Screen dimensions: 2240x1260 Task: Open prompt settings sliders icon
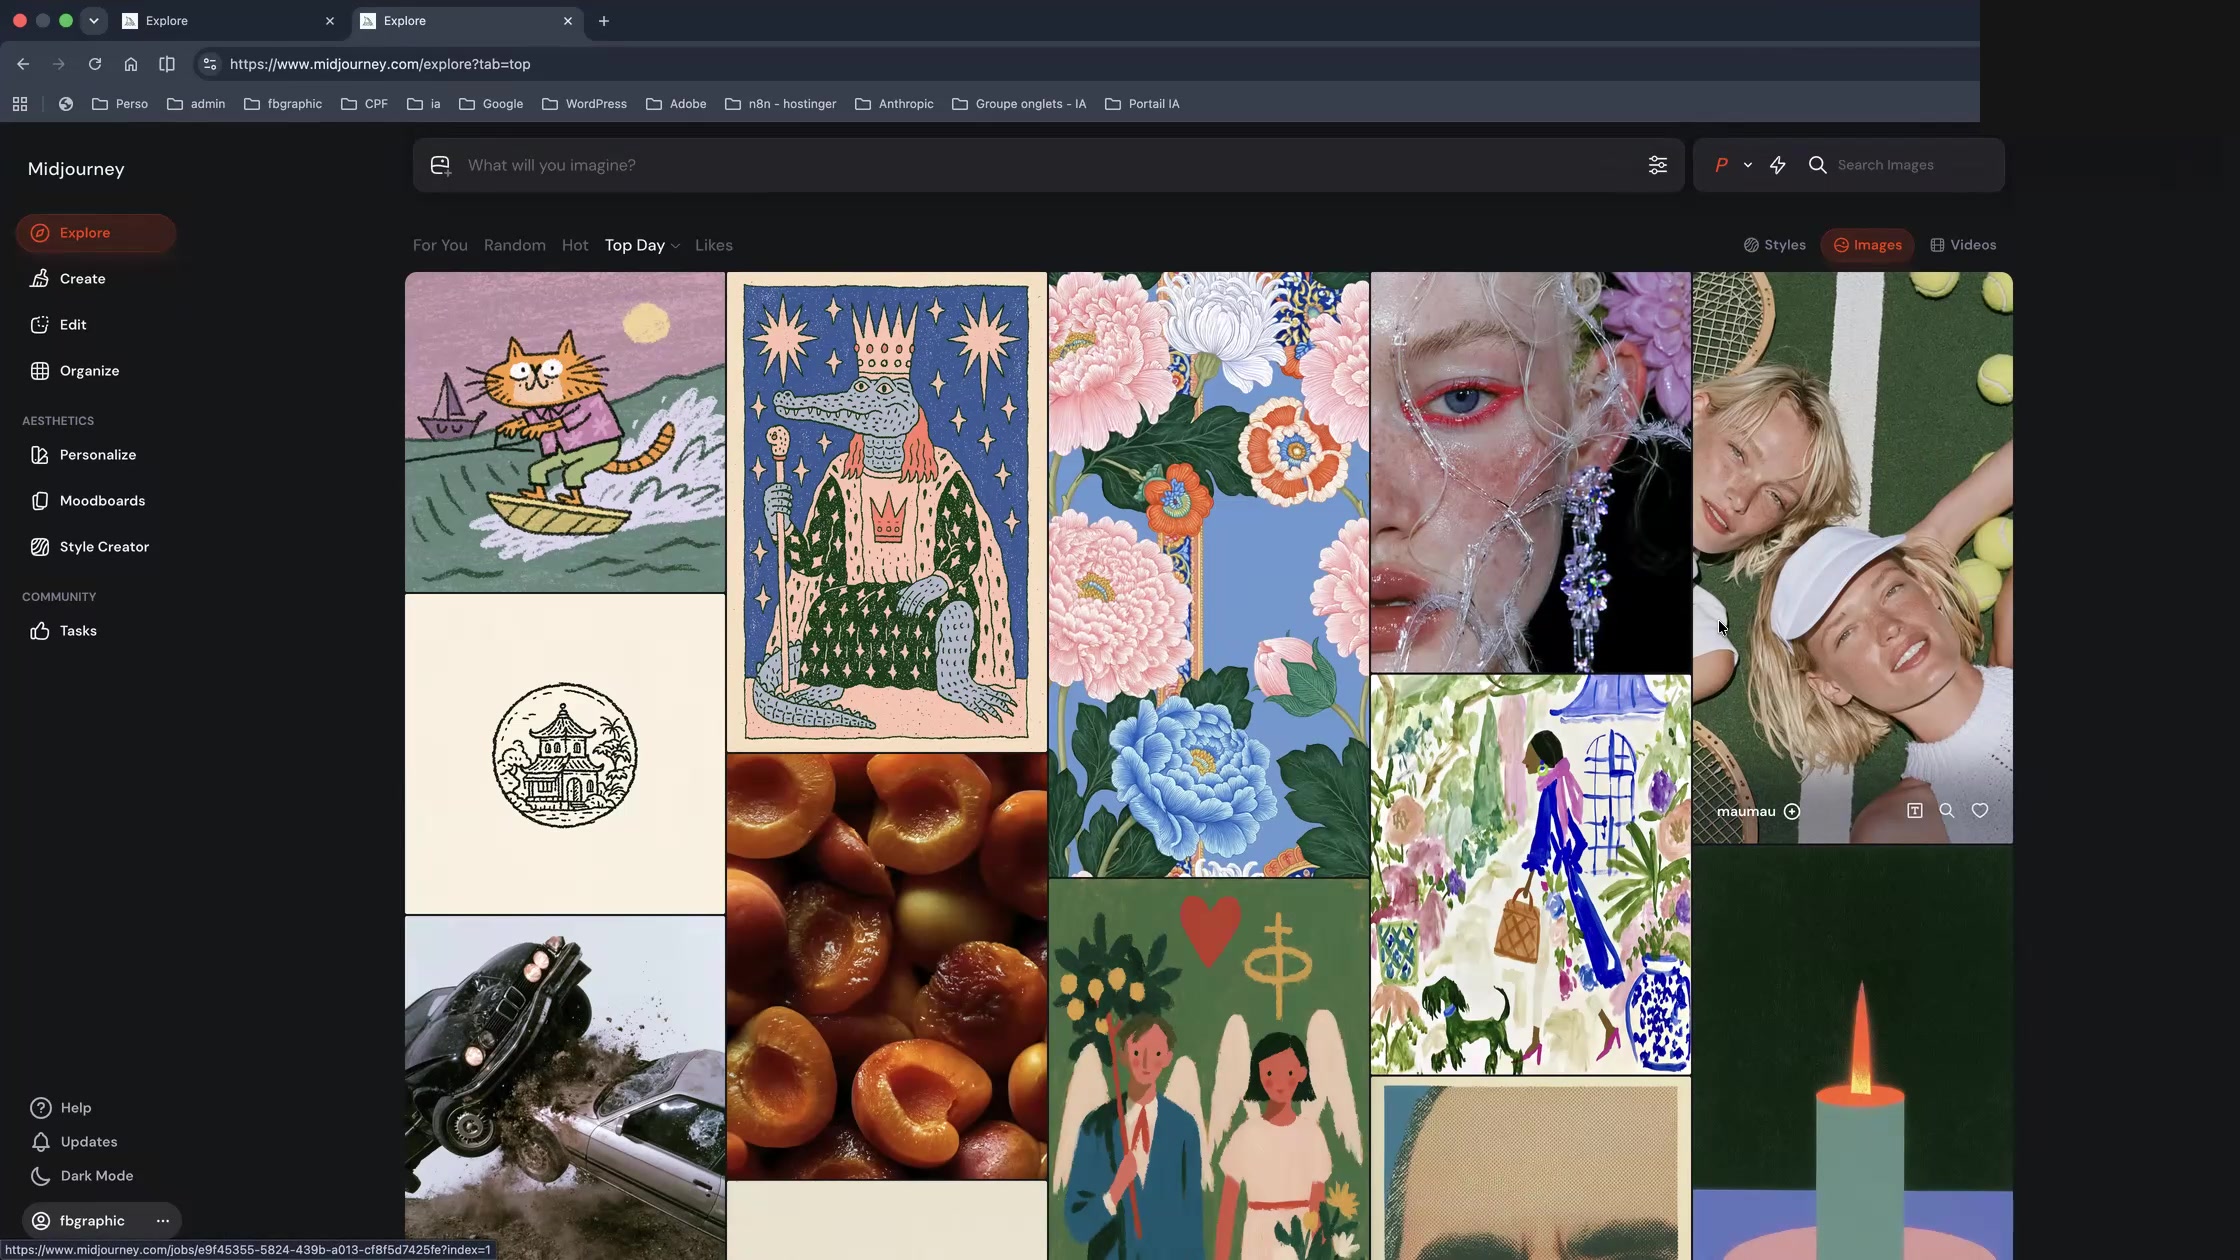(x=1657, y=165)
